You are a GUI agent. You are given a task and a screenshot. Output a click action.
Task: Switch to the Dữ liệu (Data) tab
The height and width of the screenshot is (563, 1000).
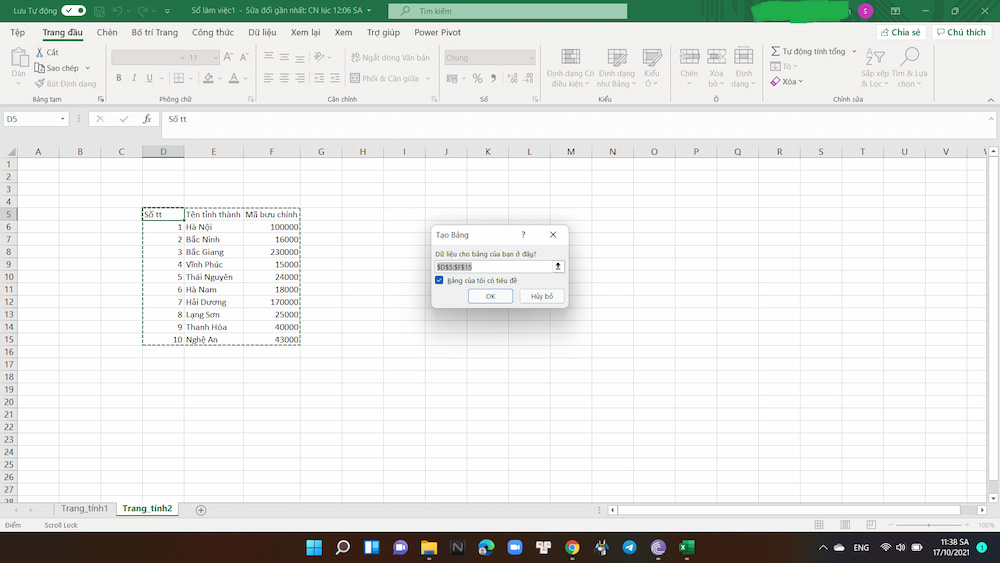click(262, 33)
